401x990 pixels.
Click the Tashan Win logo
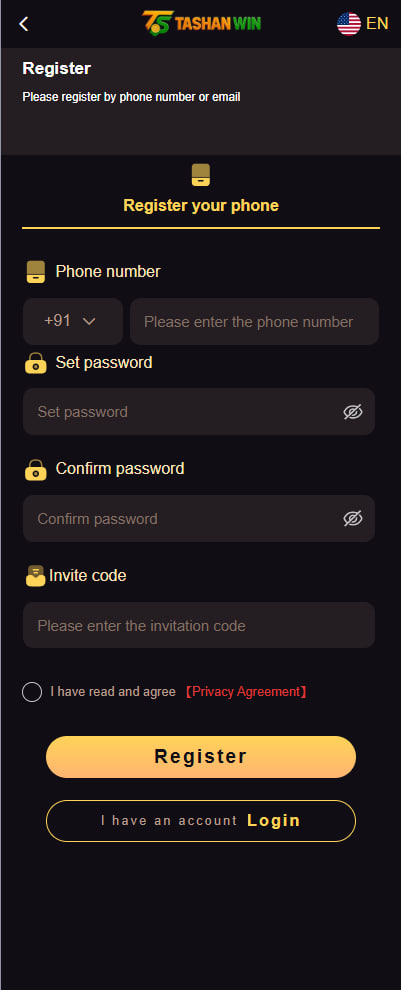(201, 23)
